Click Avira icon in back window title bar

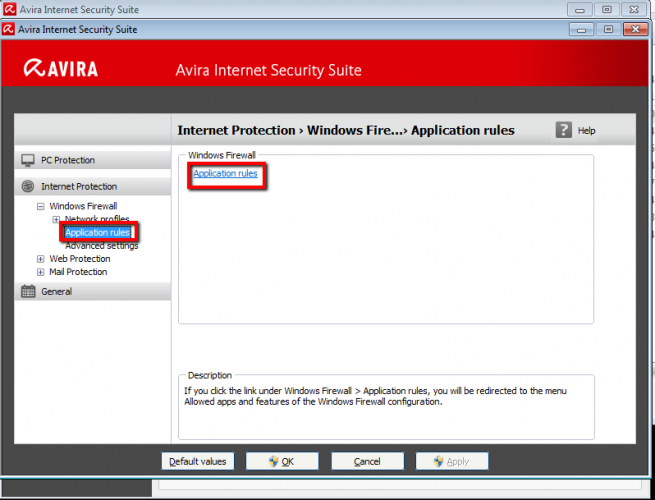click(x=10, y=9)
